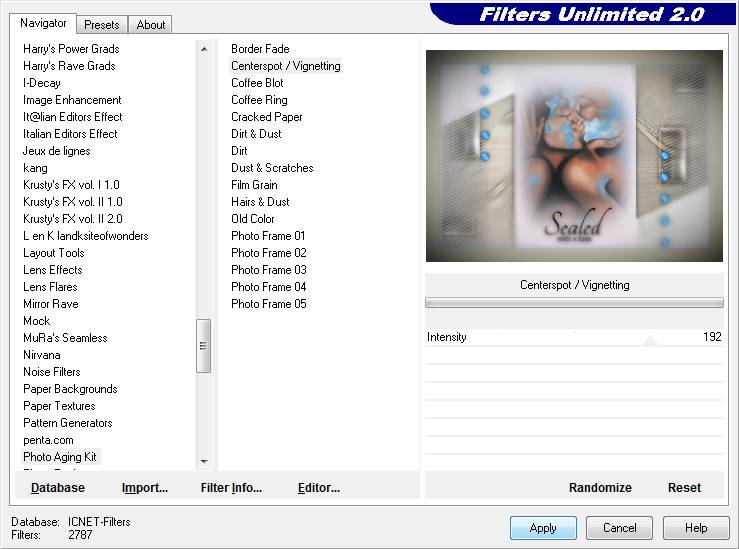This screenshot has height=549, width=739.
Task: Select the Cracked Paper filter
Action: click(267, 117)
